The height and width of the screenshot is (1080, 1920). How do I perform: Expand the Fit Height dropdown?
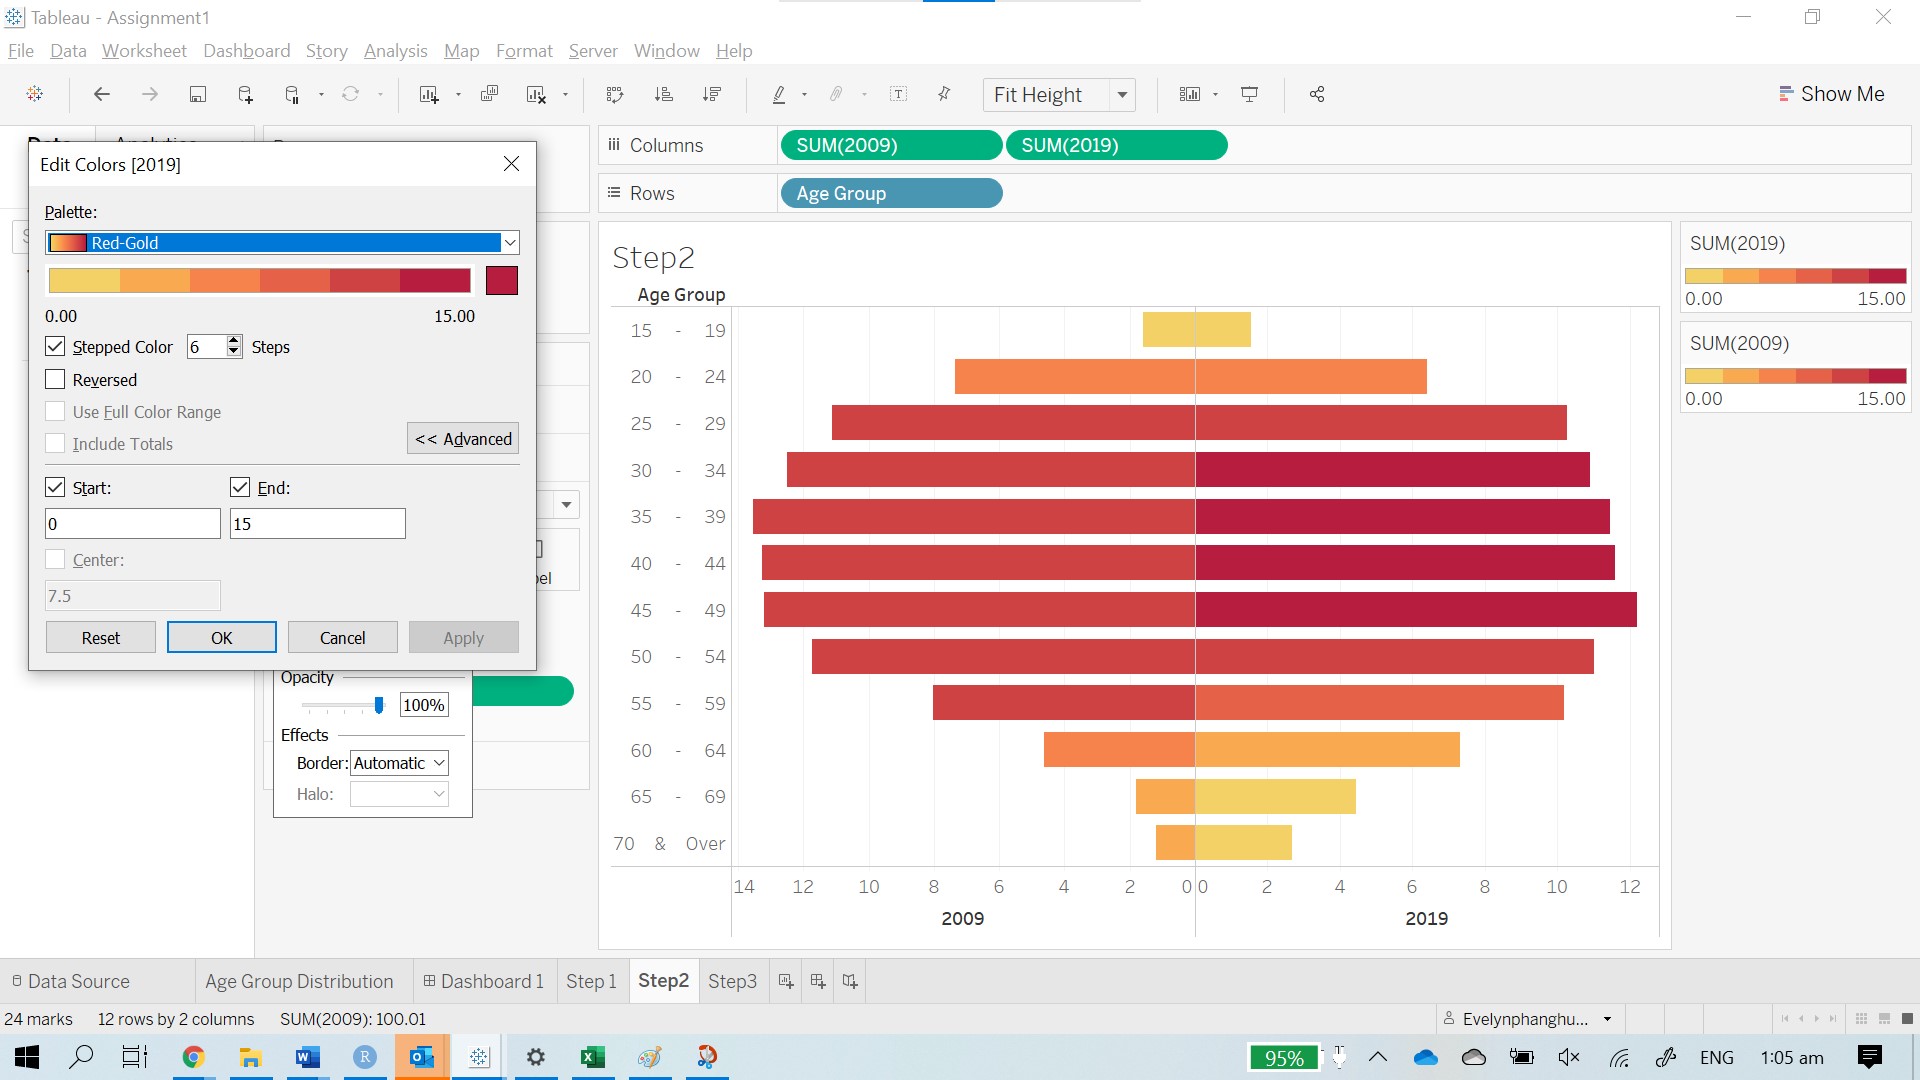(x=1122, y=95)
